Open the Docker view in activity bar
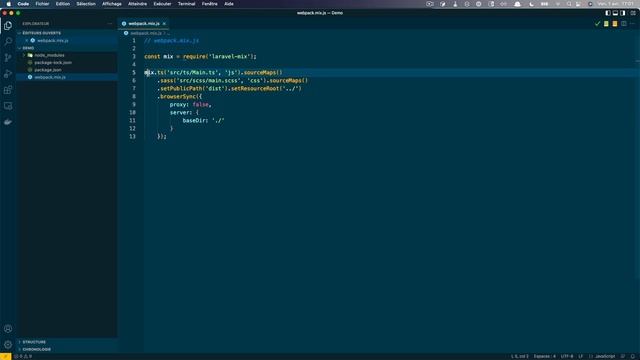 pos(8,122)
